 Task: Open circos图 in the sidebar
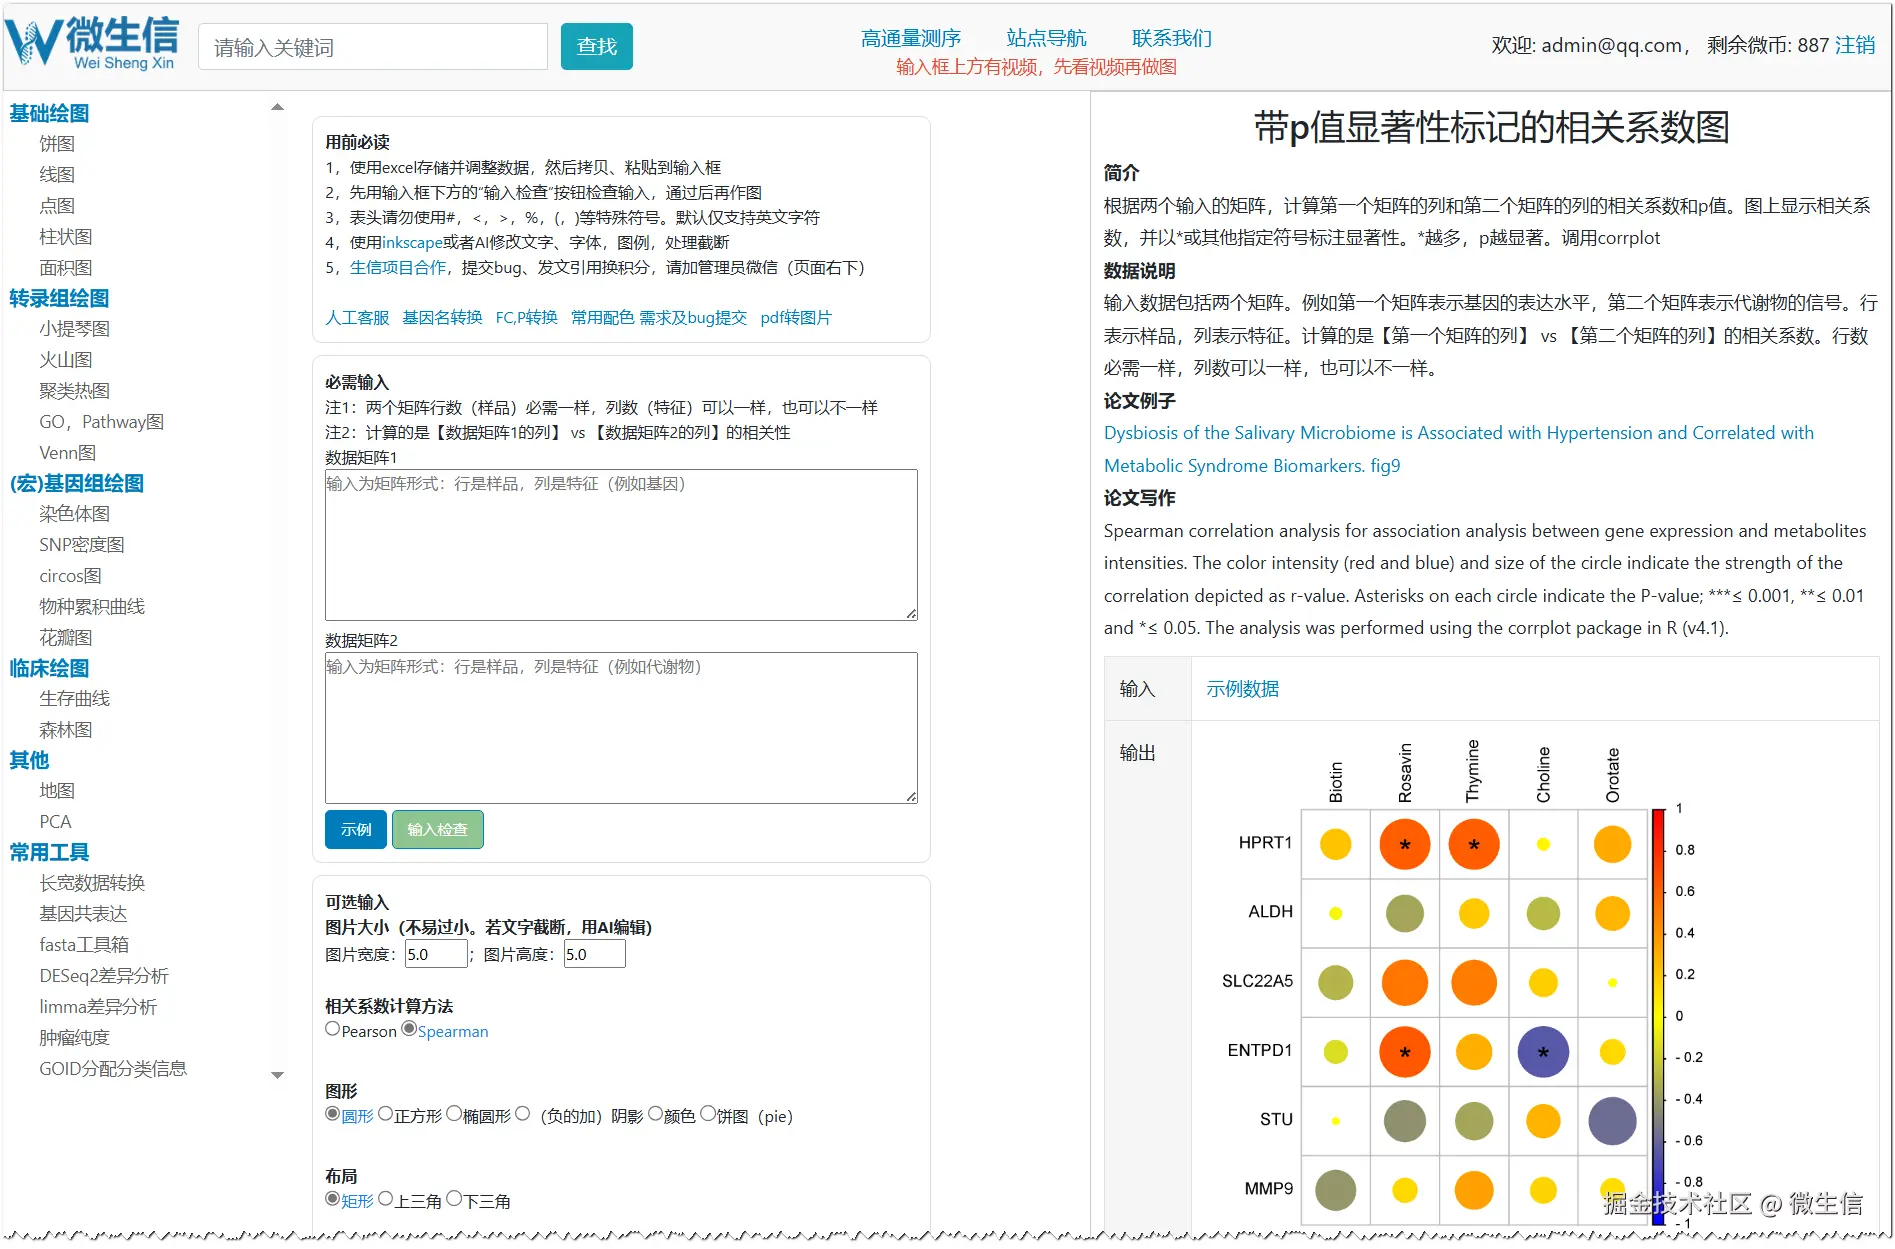click(x=71, y=576)
